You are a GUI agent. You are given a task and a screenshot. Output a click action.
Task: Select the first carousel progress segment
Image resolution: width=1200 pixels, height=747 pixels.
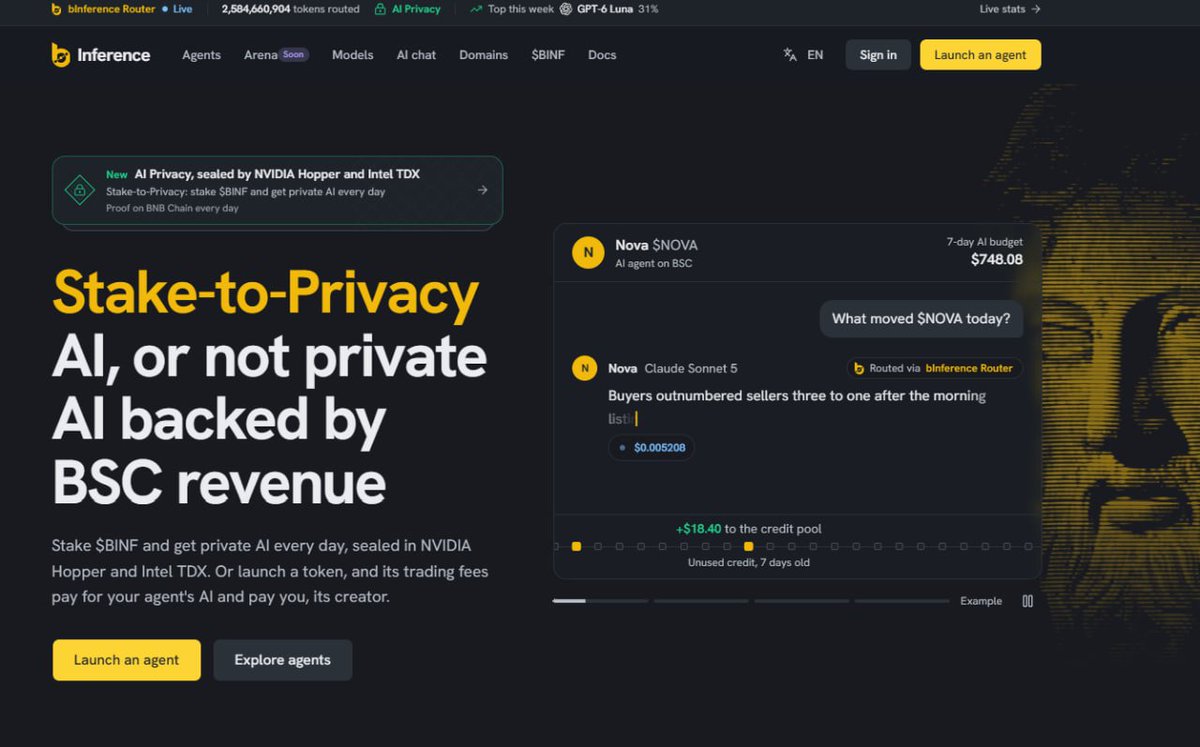600,601
